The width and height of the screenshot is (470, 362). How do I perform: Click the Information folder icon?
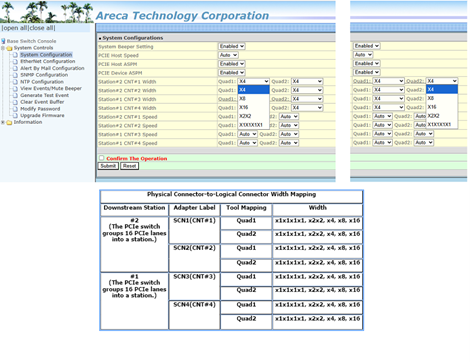coord(9,122)
